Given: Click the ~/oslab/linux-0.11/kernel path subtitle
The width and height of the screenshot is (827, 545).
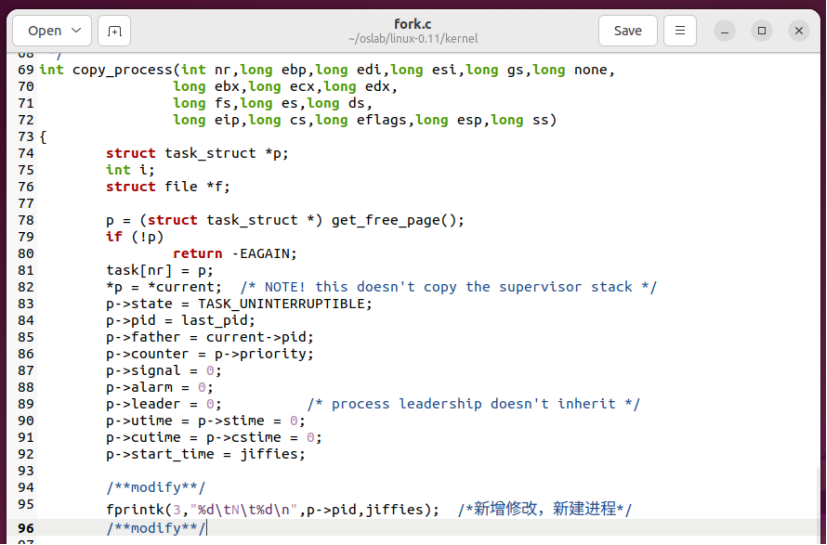Looking at the screenshot, I should point(412,39).
